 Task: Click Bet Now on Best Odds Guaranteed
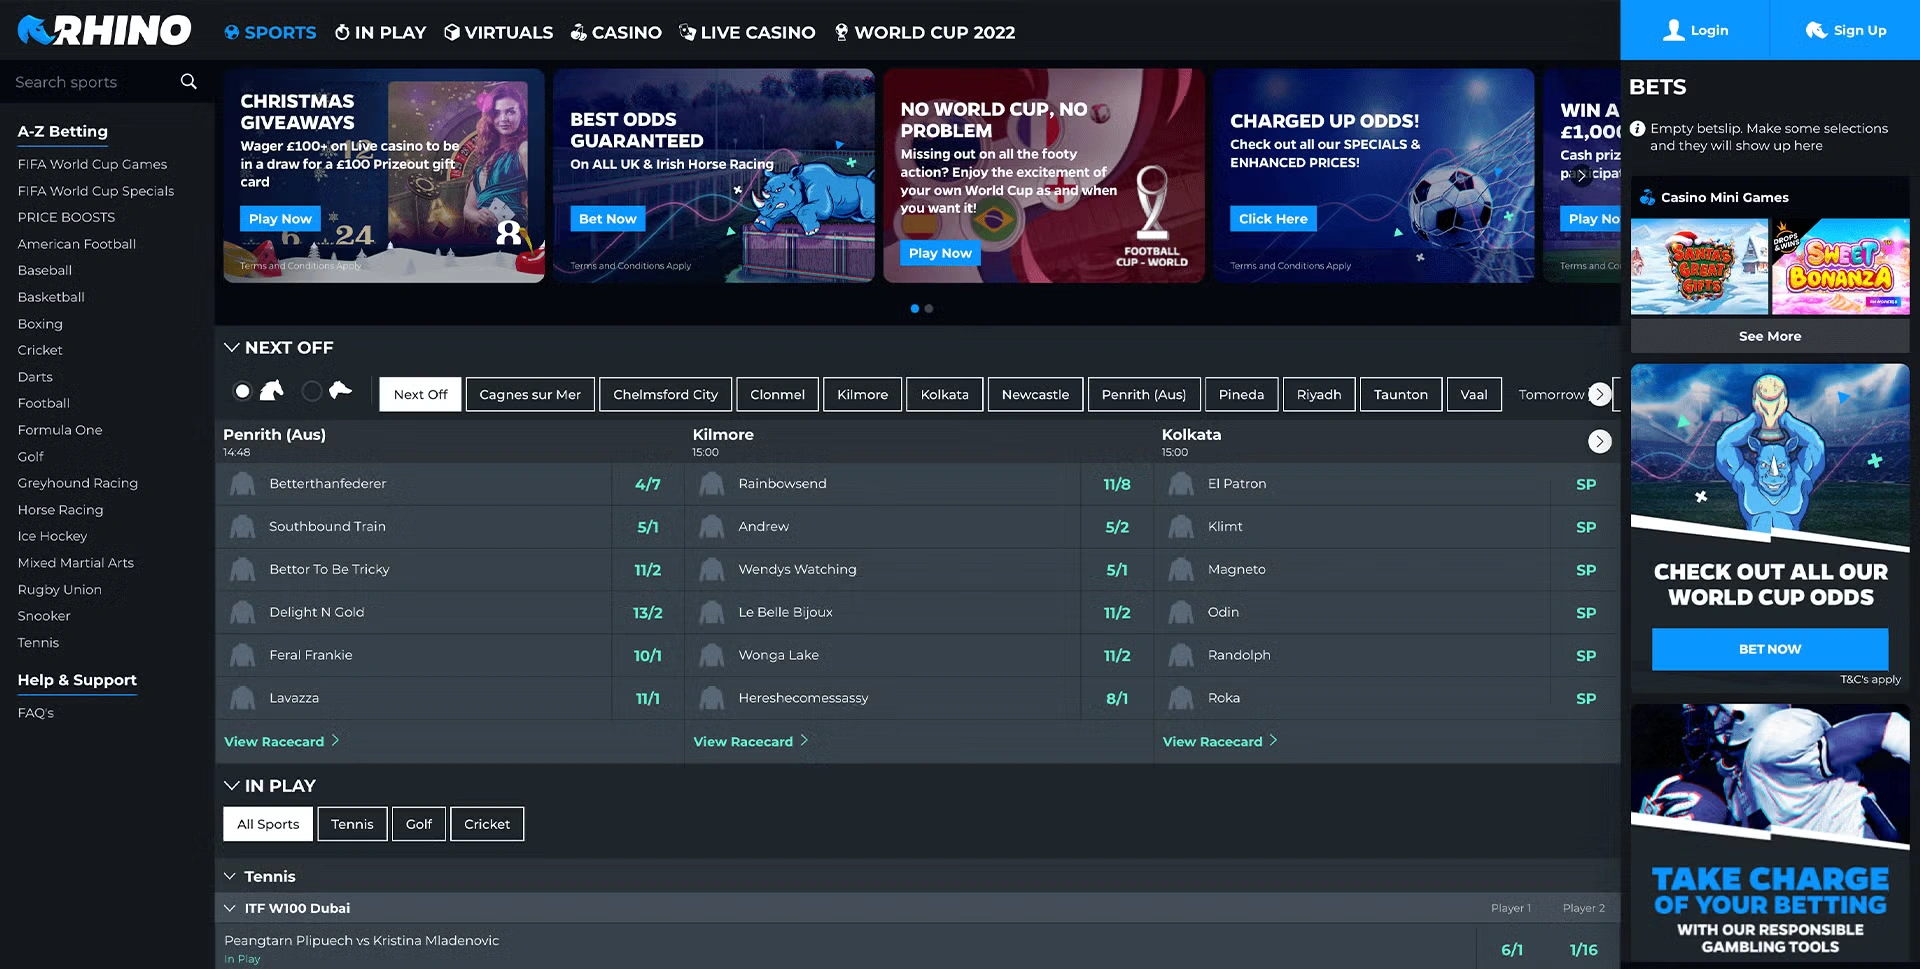(x=608, y=219)
